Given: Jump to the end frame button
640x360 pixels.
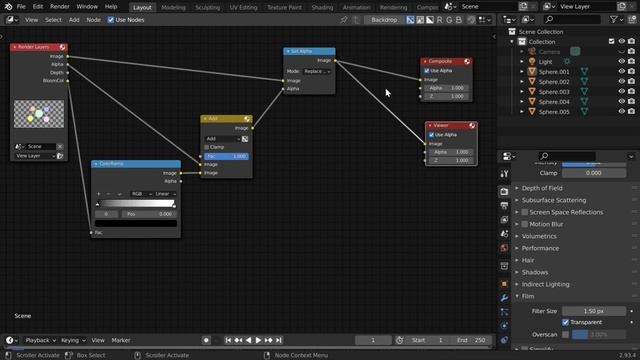Looking at the screenshot, I should click(278, 340).
